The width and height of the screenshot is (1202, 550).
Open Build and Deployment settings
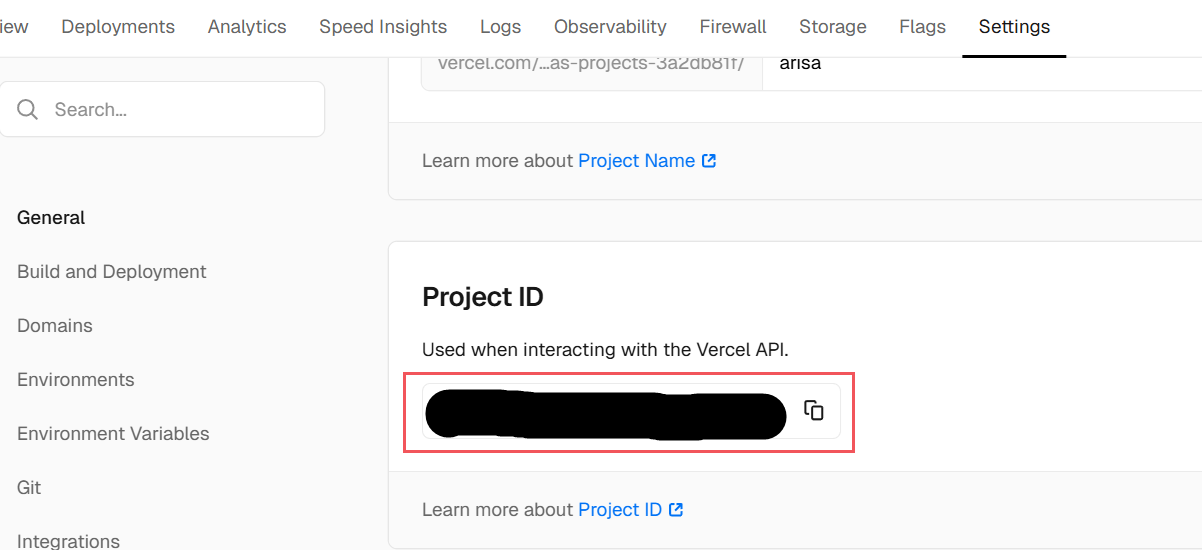click(x=112, y=272)
